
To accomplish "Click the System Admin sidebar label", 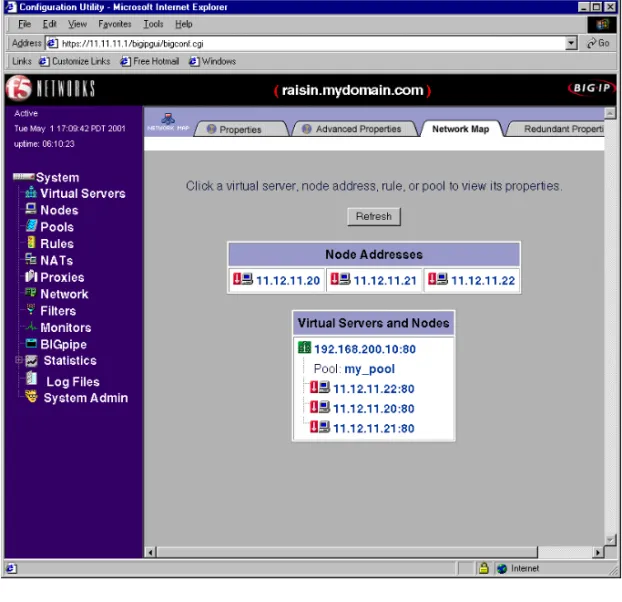I will tap(86, 398).
